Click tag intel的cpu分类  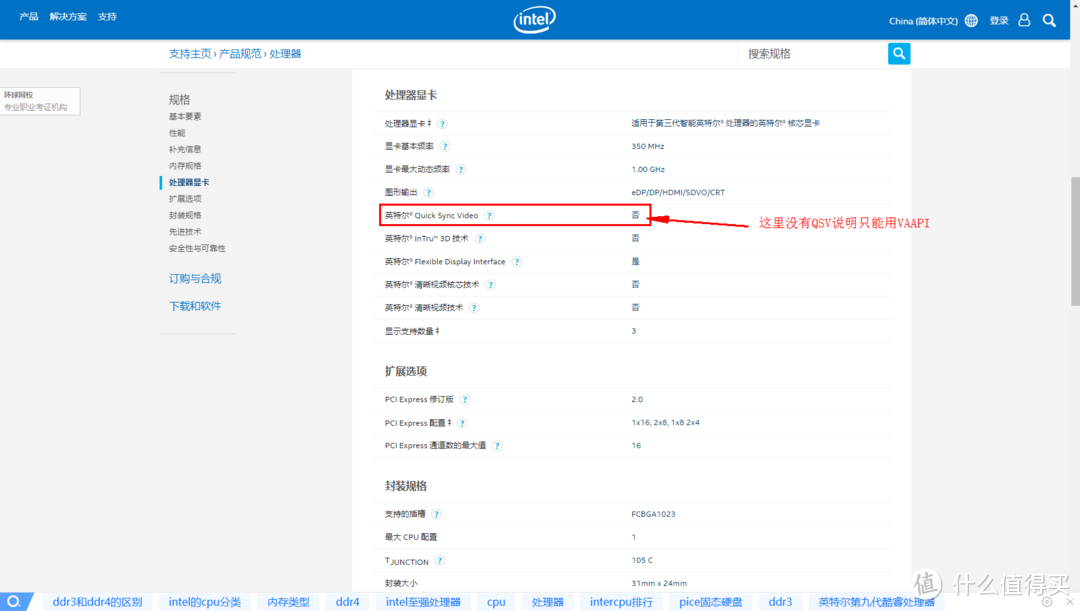point(205,602)
